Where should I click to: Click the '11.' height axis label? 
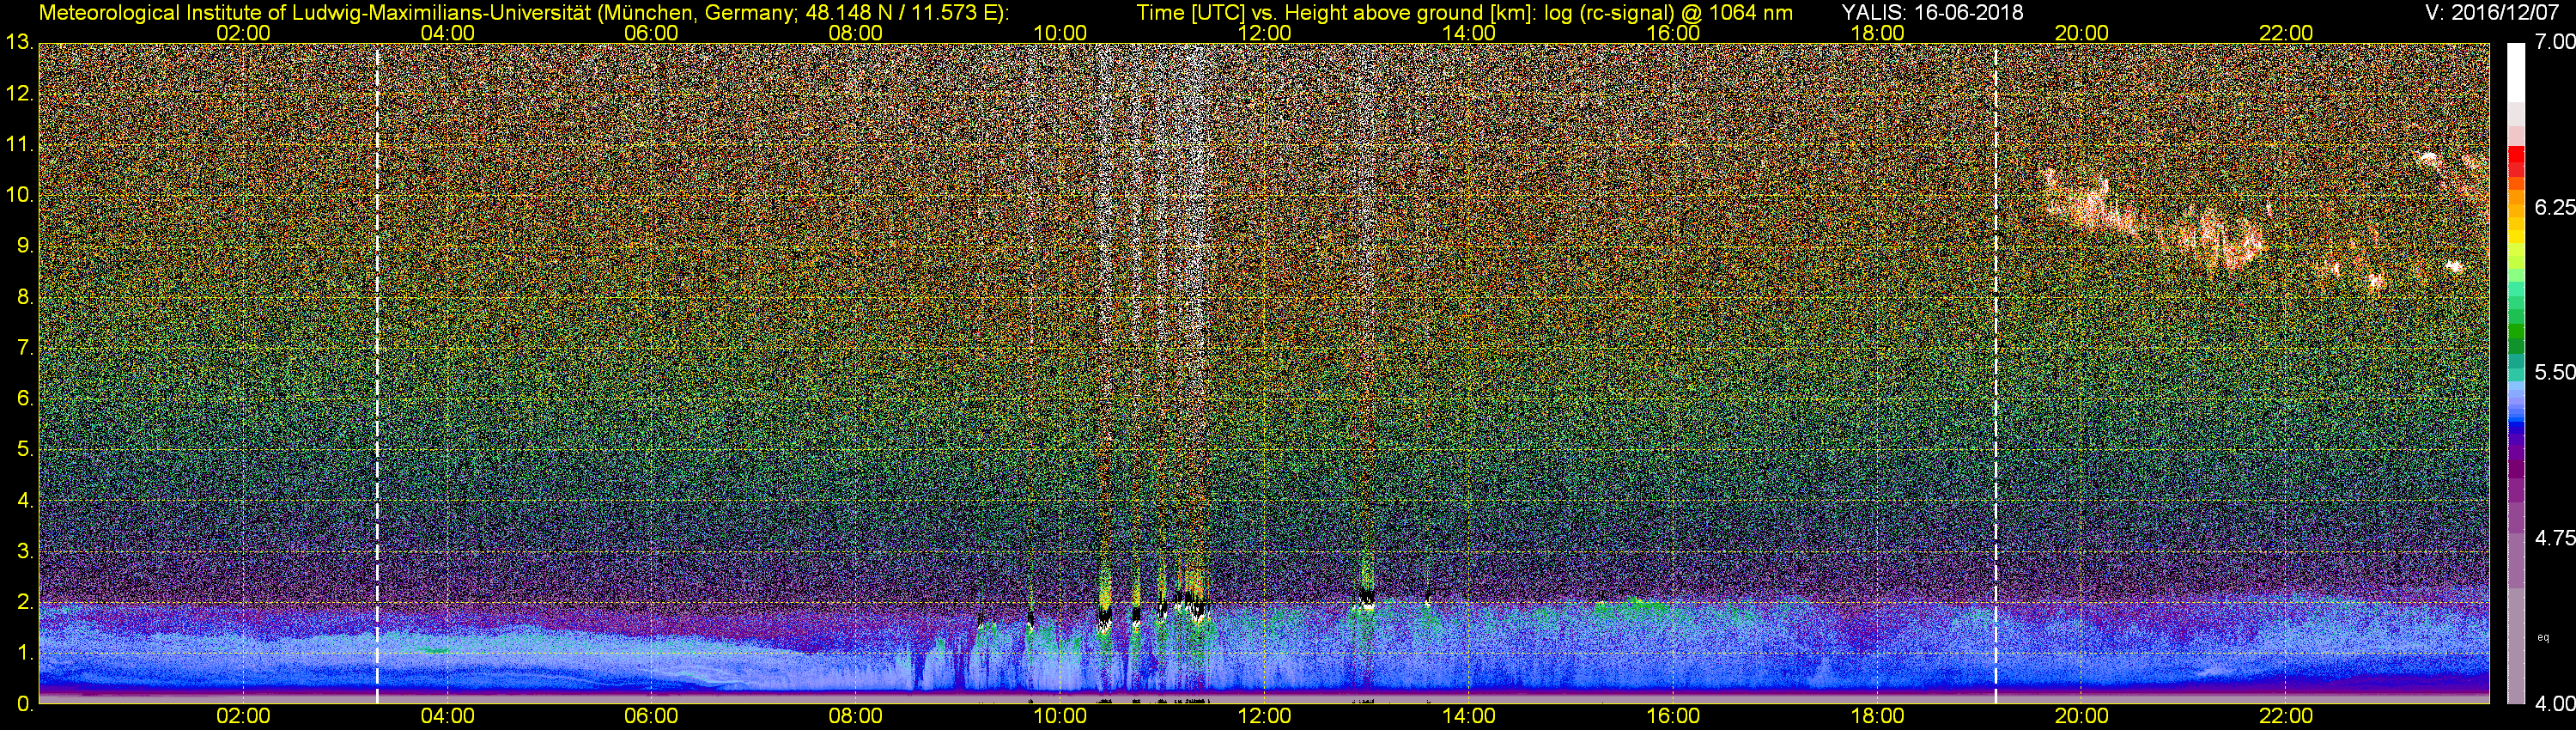[x=19, y=145]
